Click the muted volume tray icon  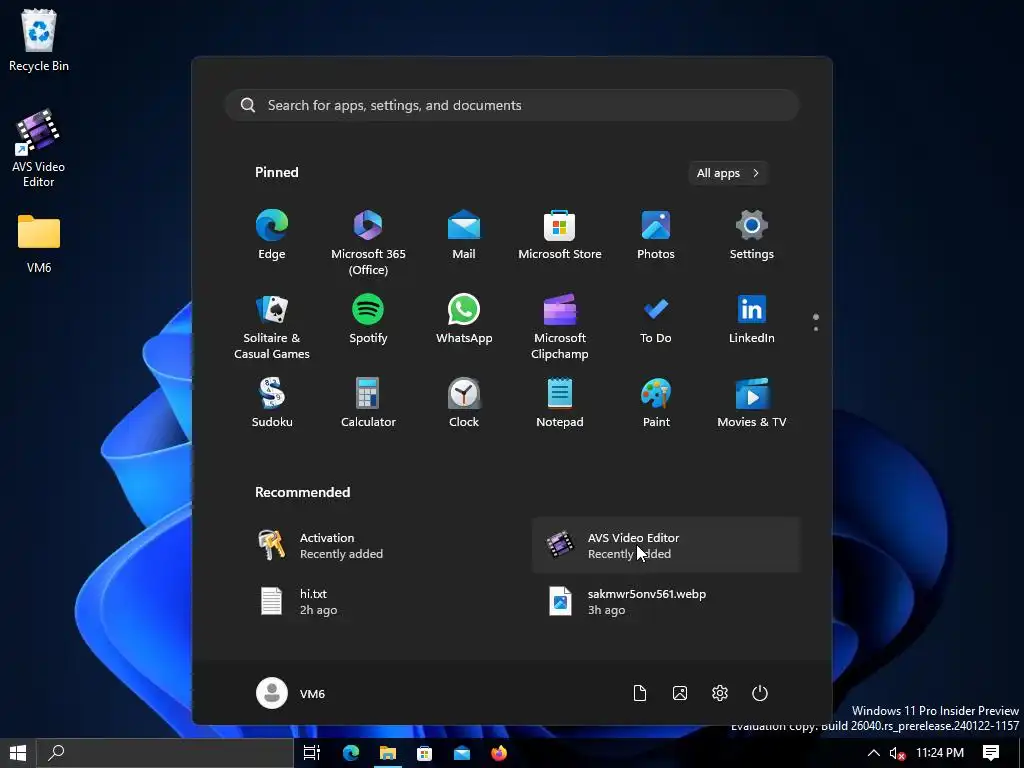897,754
